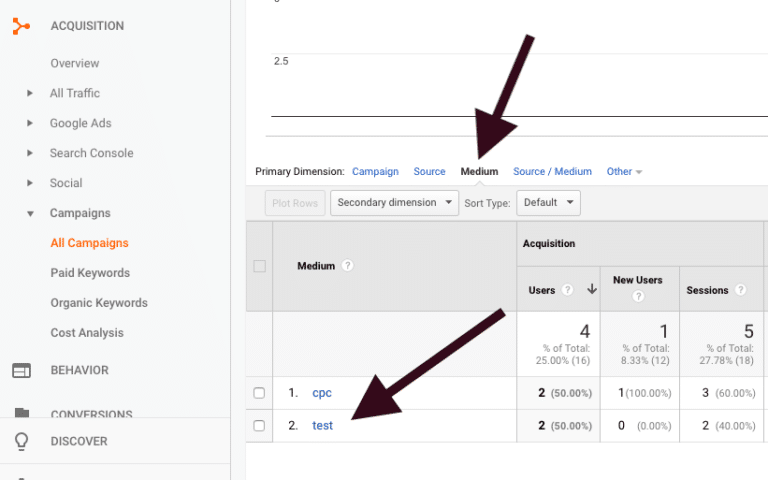Viewport: 768px width, 480px height.
Task: Expand the Google Ads section
Action: 30,123
